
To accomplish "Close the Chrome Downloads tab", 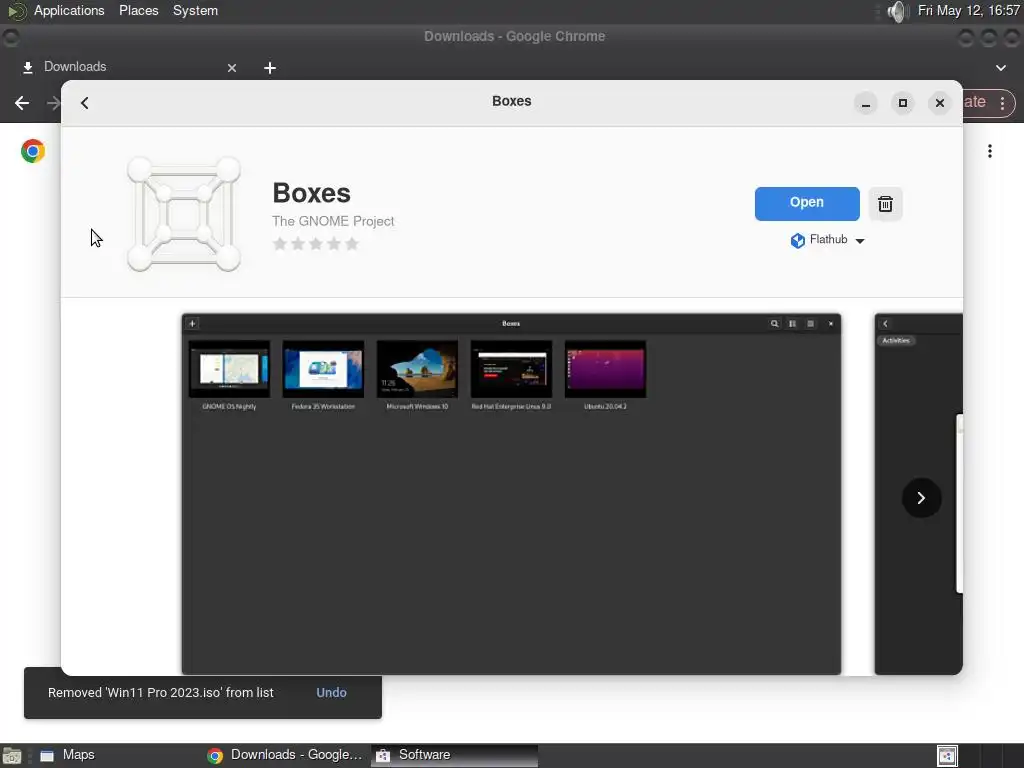I will (x=232, y=68).
